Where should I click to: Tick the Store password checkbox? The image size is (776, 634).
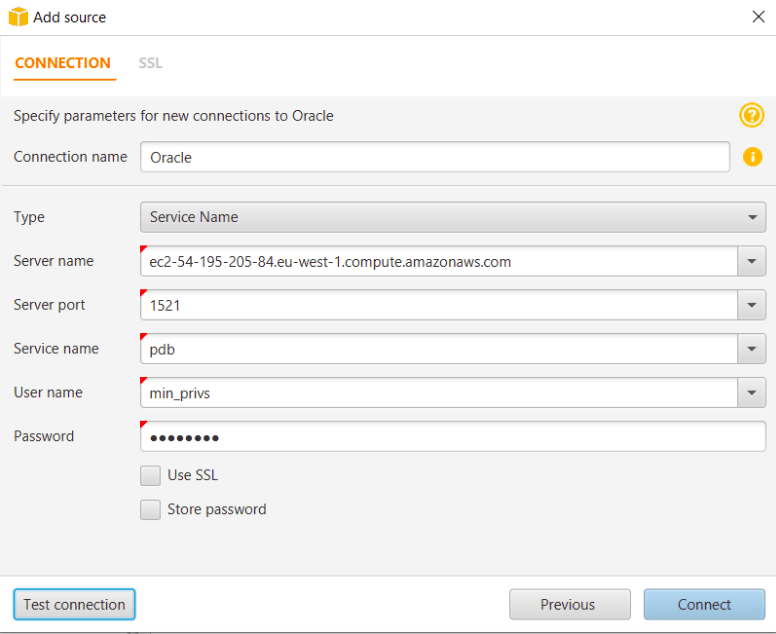[x=150, y=509]
